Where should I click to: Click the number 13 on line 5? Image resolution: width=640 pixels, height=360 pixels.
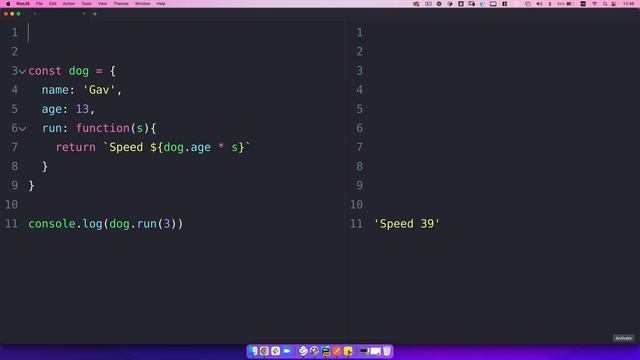tap(82, 109)
